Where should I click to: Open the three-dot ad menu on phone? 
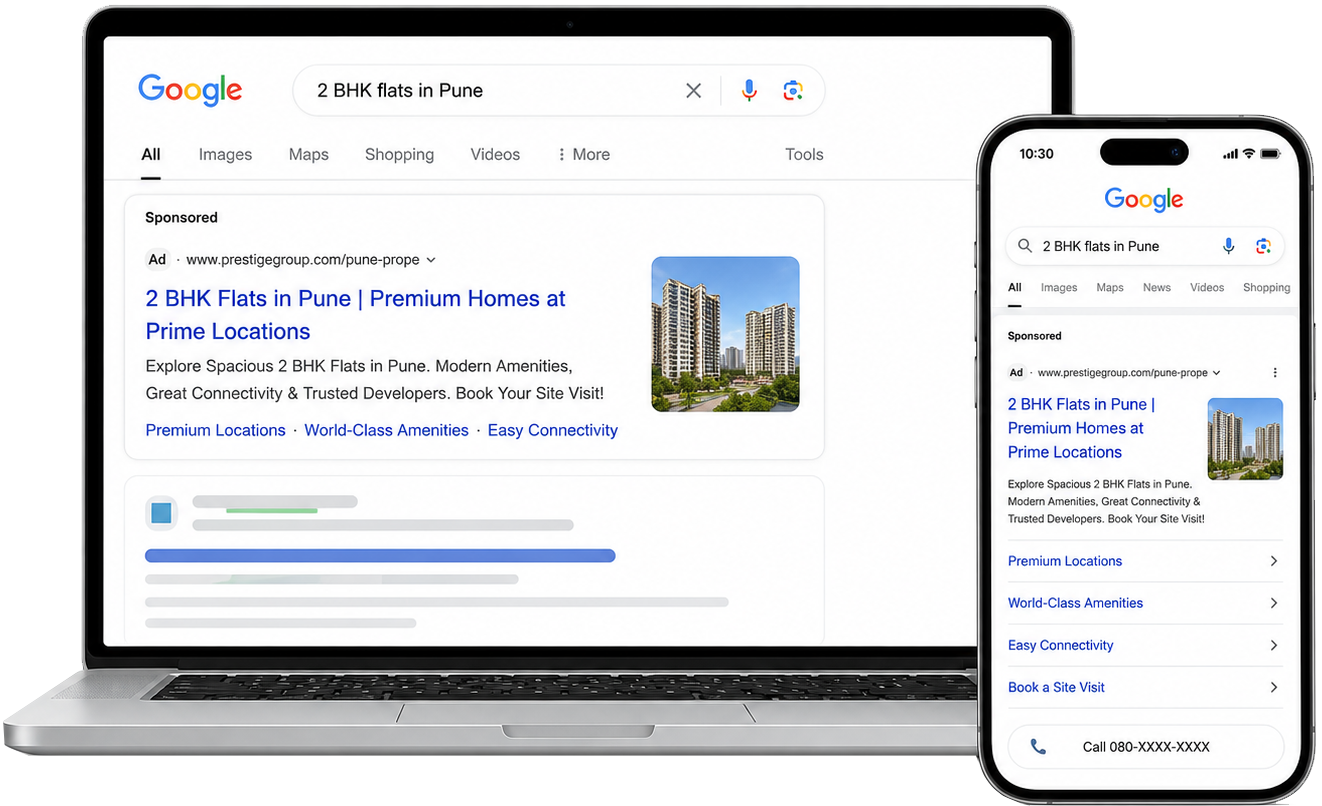(1275, 373)
